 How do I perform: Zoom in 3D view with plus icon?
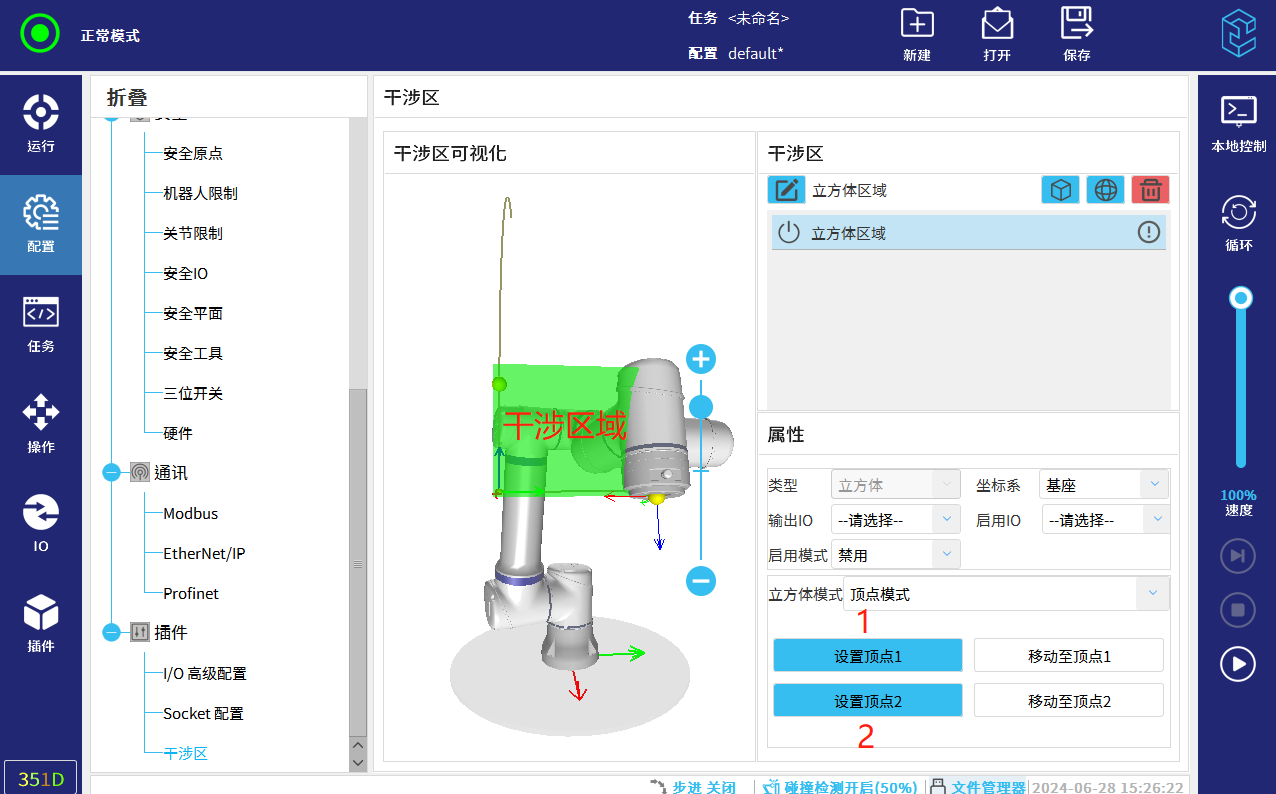tap(701, 359)
